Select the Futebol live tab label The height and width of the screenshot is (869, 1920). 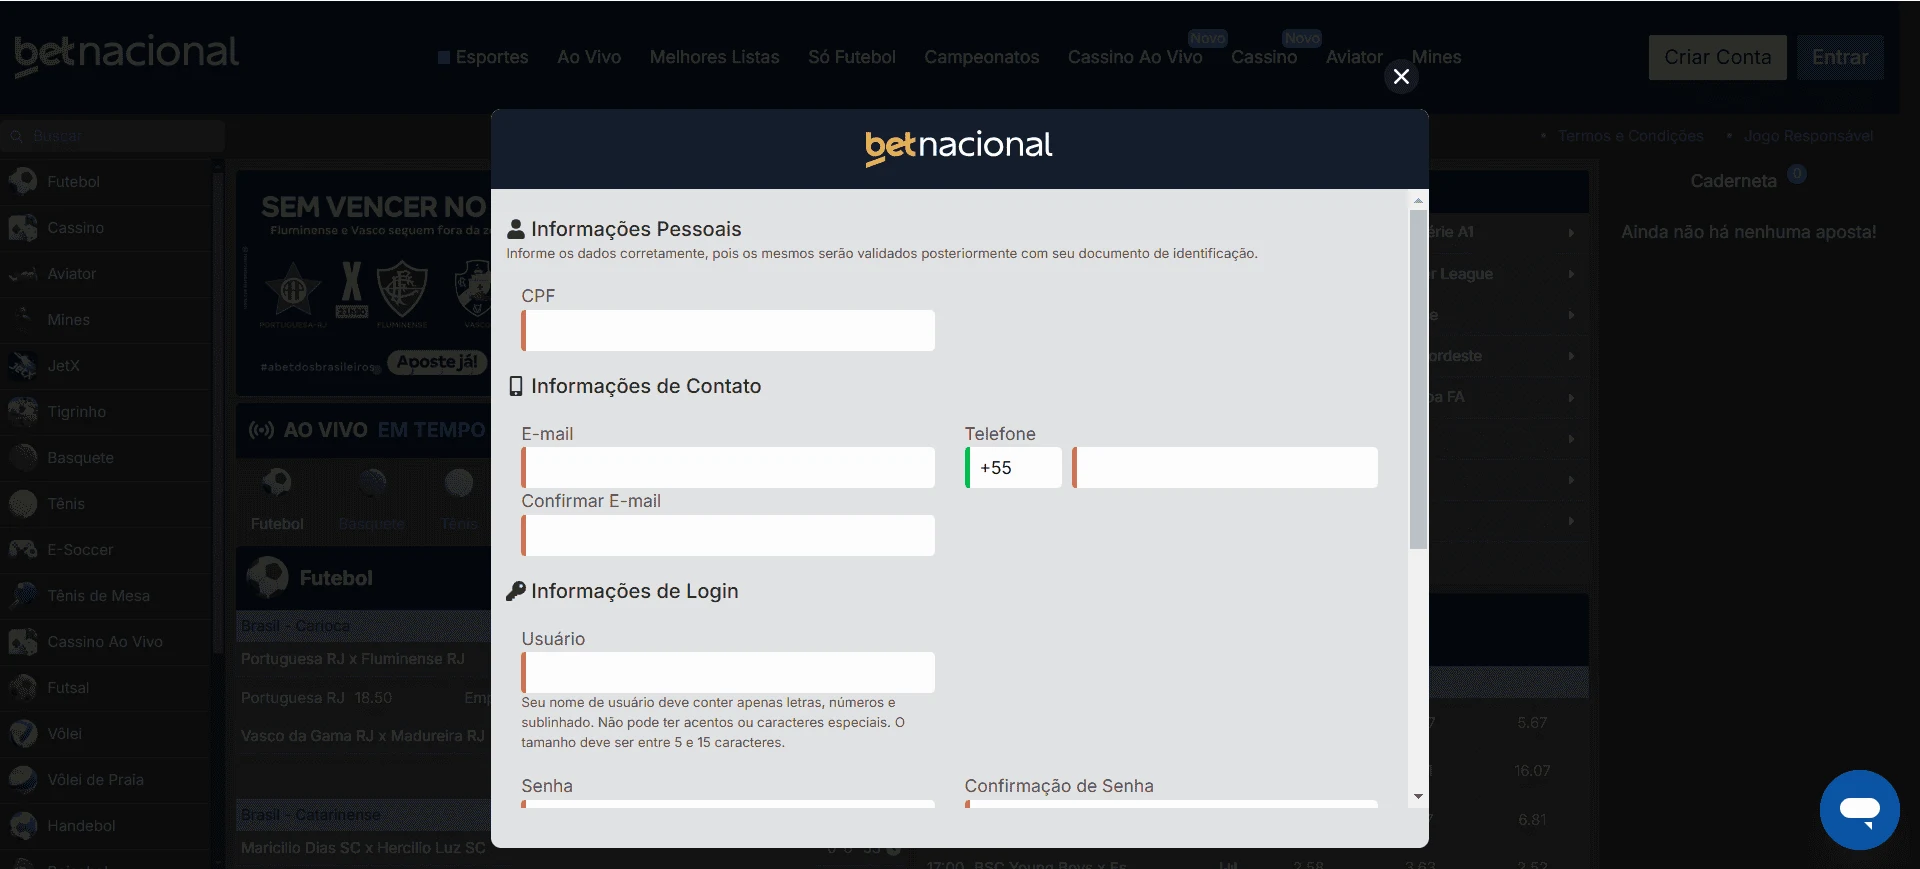[277, 524]
